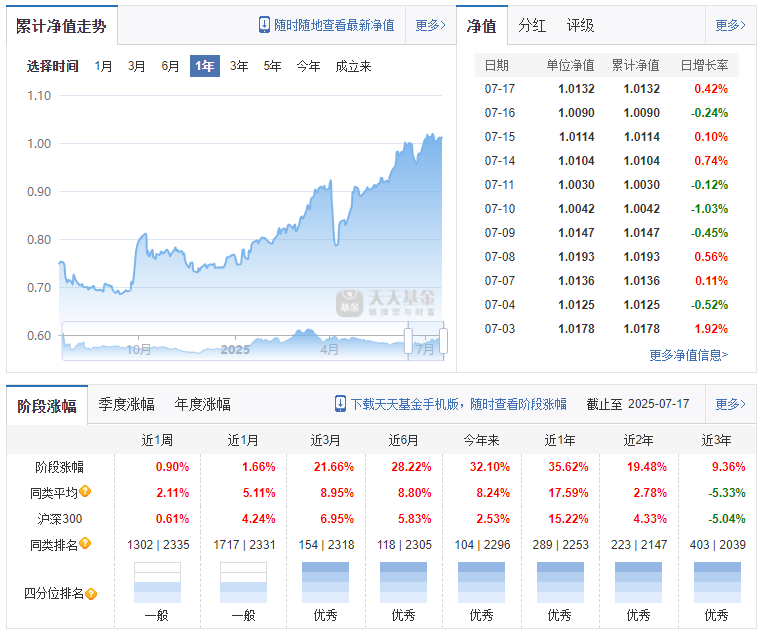Select the 1月 time range

tap(103, 66)
